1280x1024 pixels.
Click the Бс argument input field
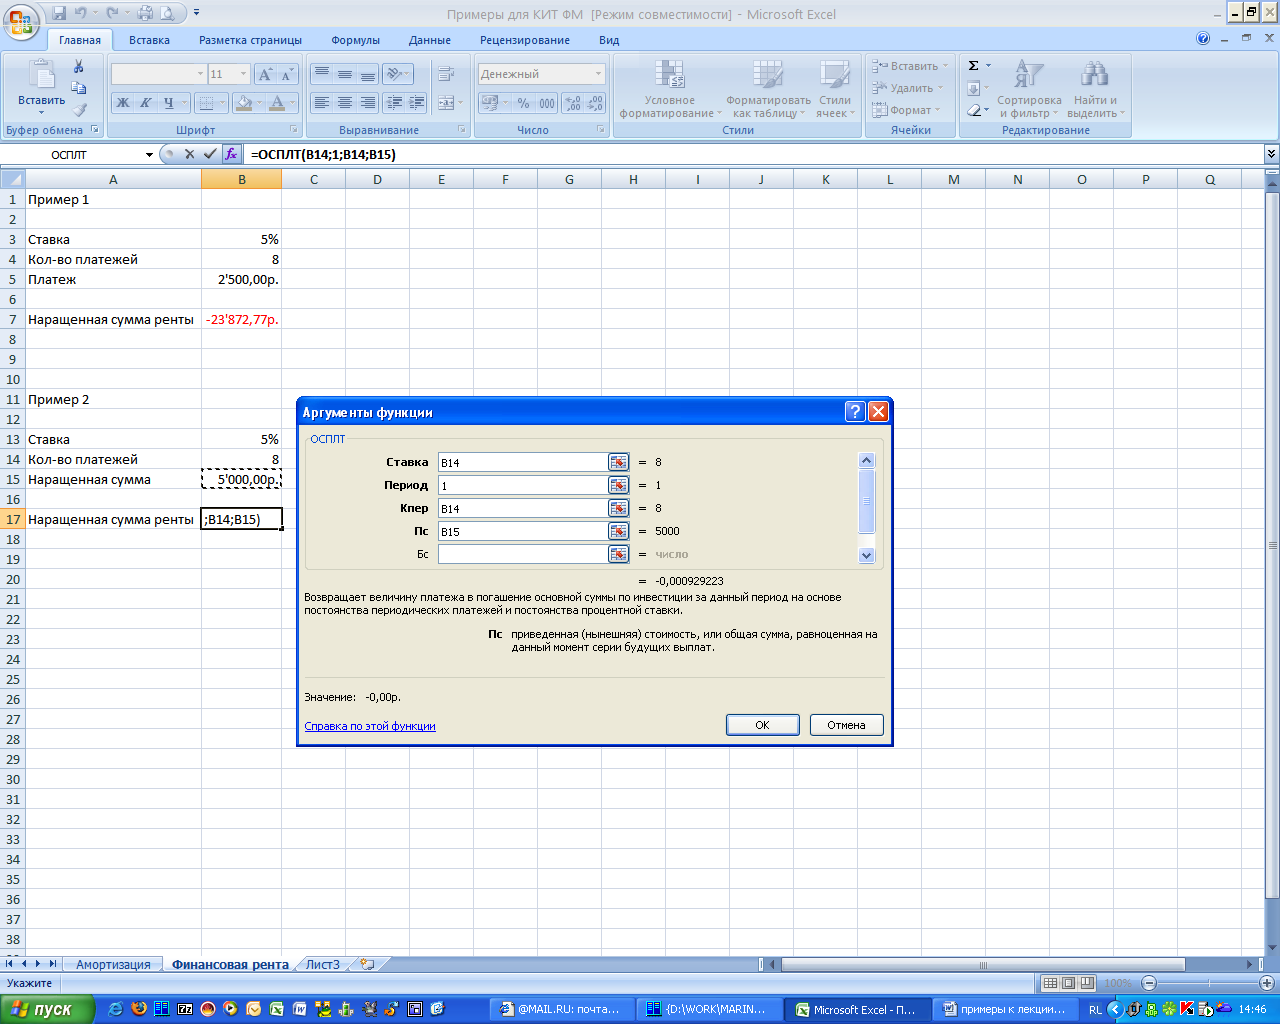522,554
